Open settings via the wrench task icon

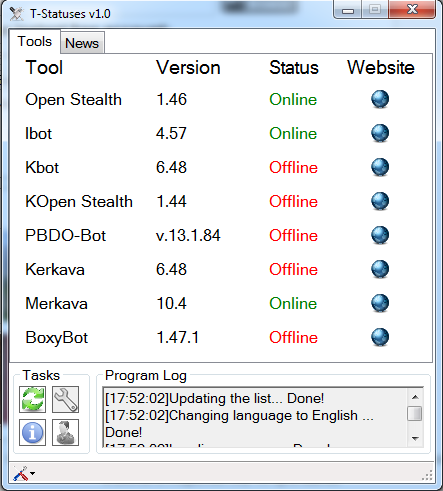coord(65,399)
